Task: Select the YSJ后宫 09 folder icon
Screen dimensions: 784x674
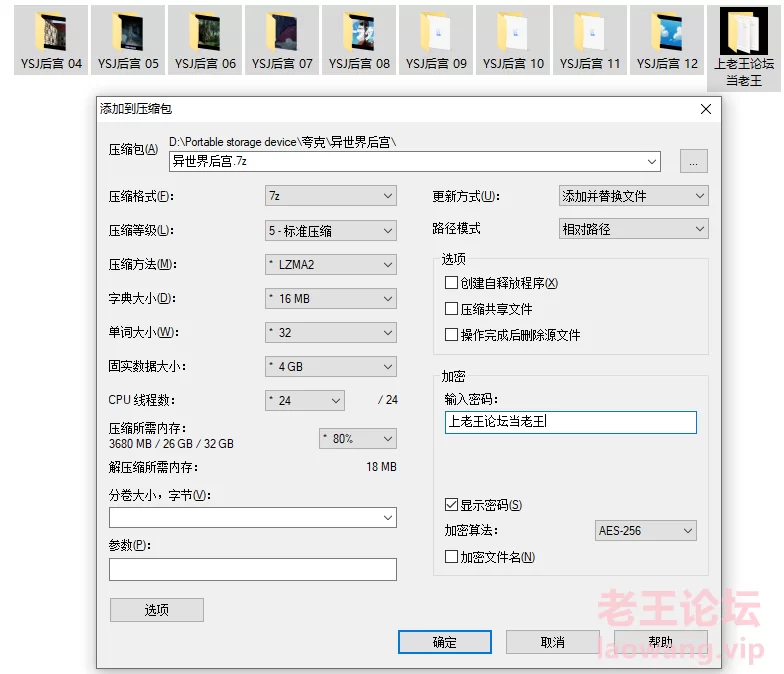Action: click(x=436, y=40)
